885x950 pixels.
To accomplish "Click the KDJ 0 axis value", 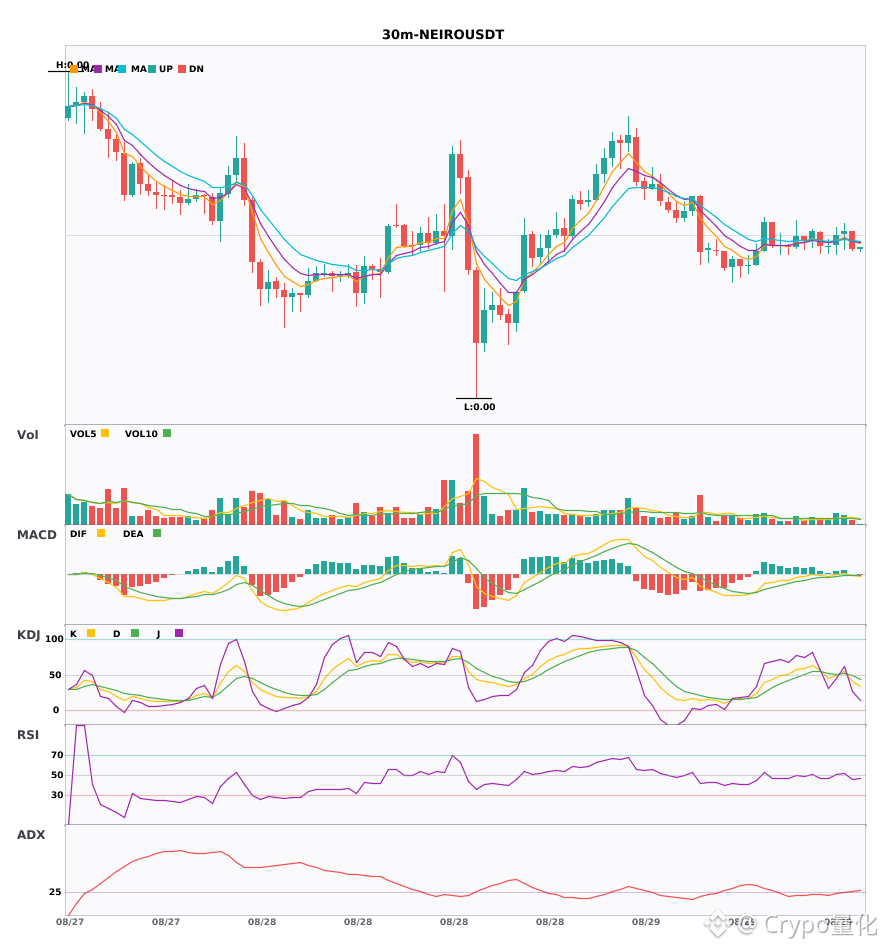I will click(56, 710).
